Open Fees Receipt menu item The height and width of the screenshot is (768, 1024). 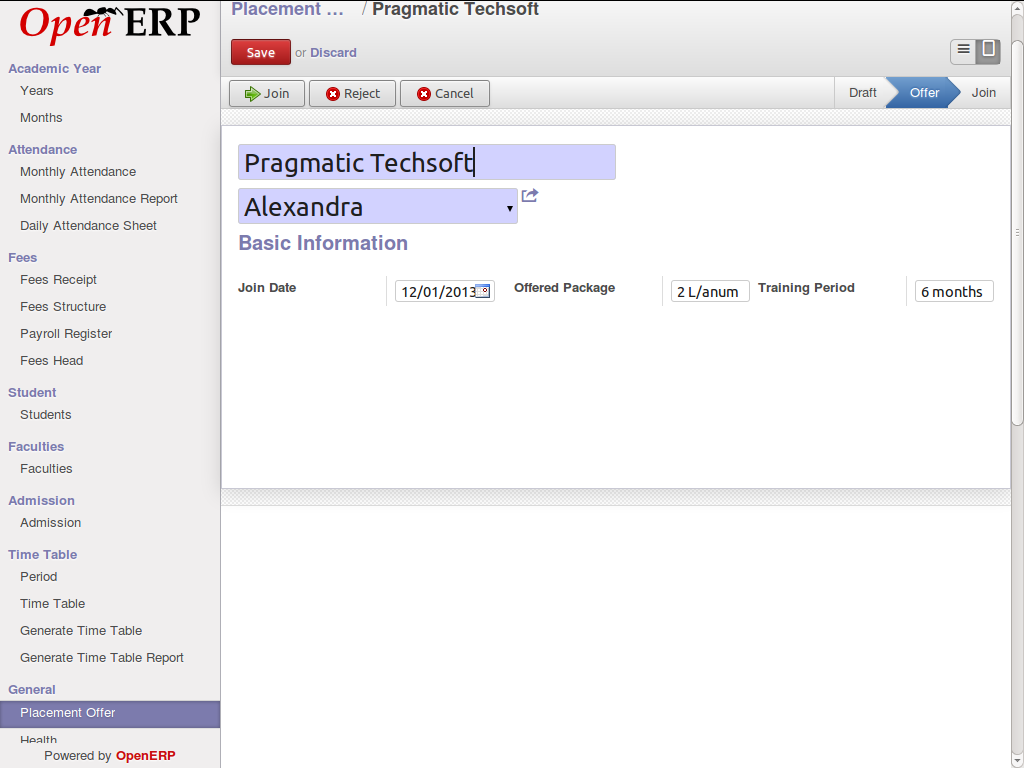click(x=58, y=280)
